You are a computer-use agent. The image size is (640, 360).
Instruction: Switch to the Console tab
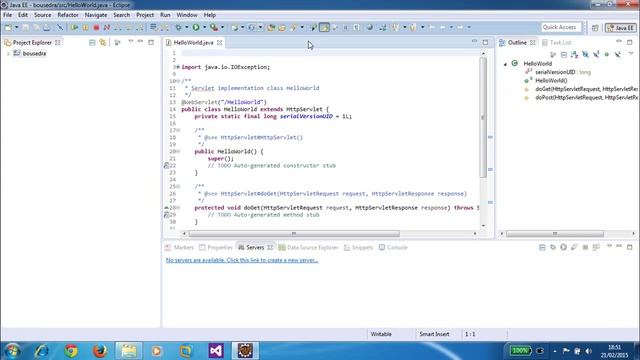click(393, 247)
